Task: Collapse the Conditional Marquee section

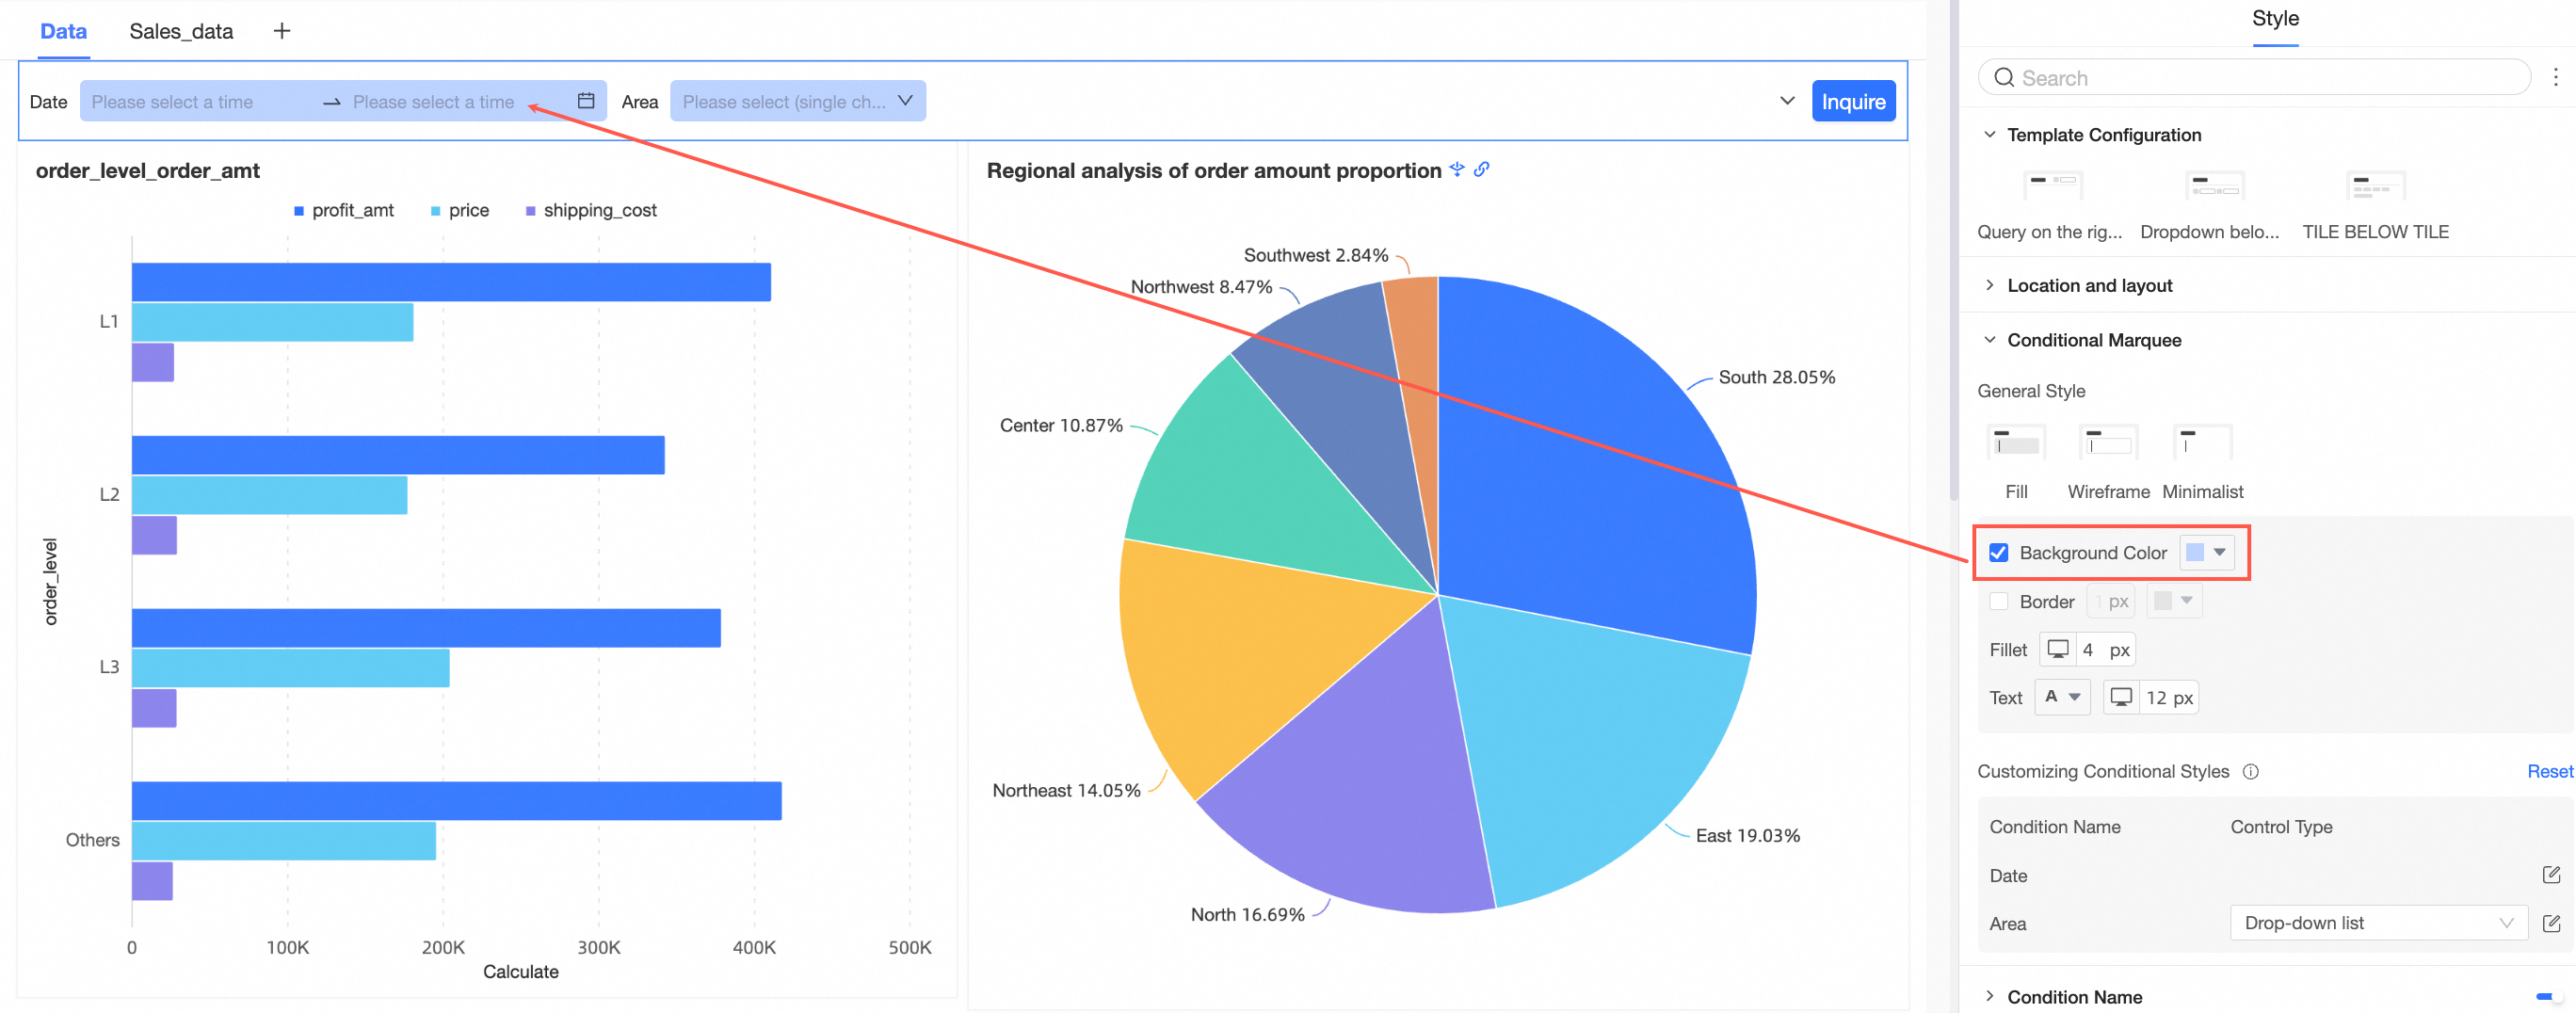Action: pos(1989,340)
